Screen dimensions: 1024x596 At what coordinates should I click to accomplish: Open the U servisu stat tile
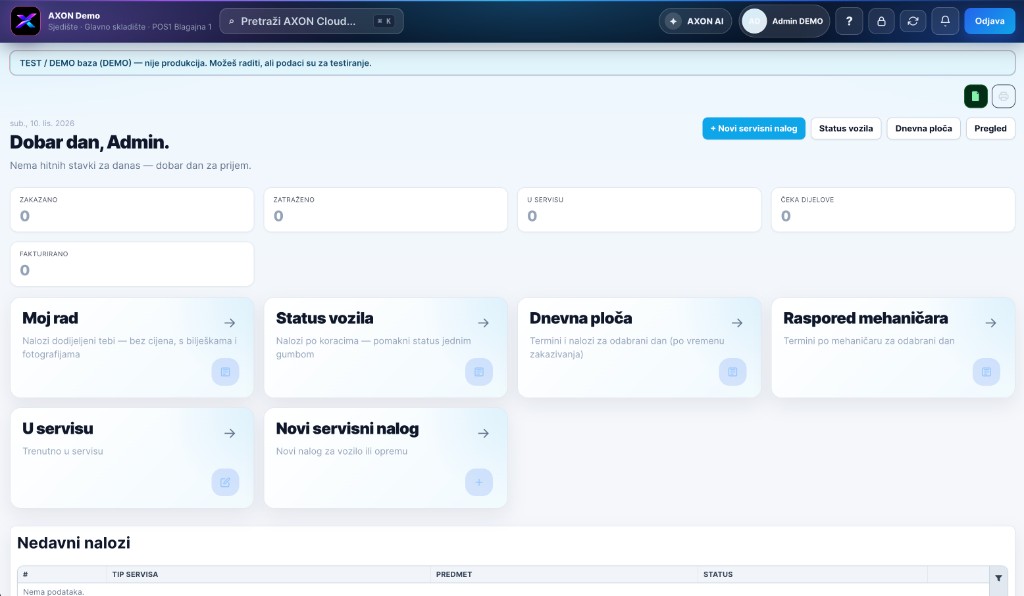tap(639, 210)
